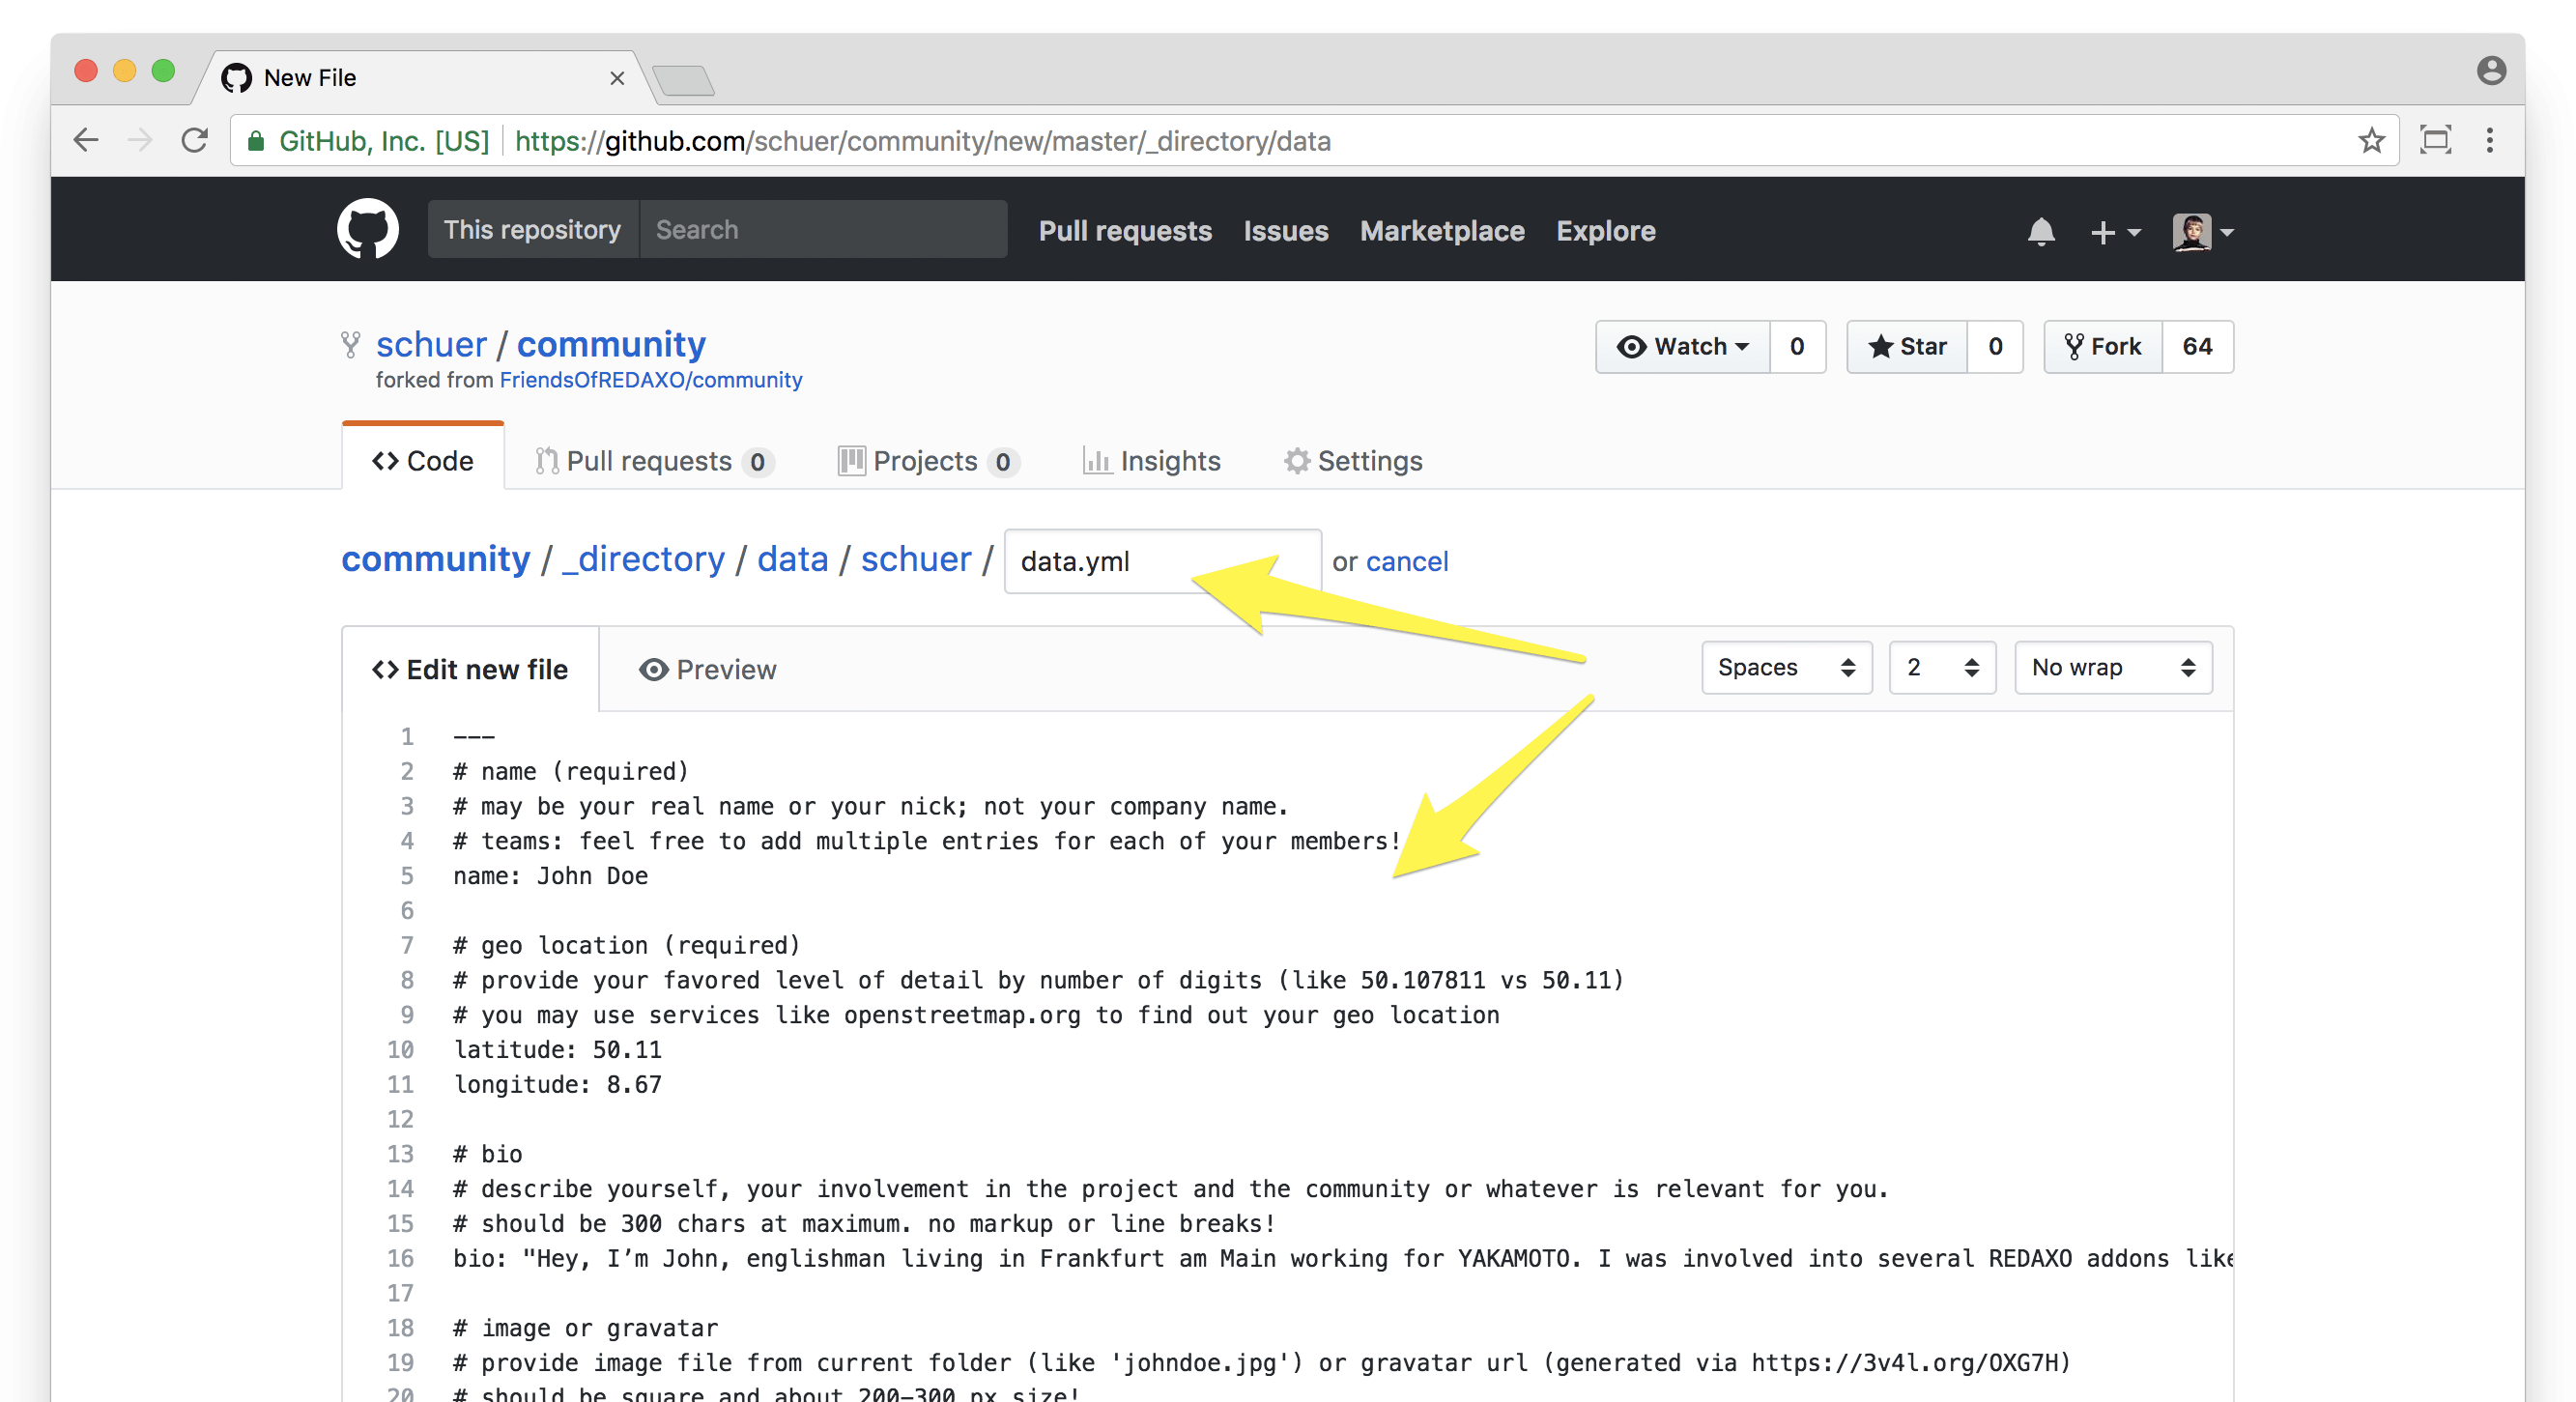2576x1402 pixels.
Task: Click the cancel link
Action: 1406,561
